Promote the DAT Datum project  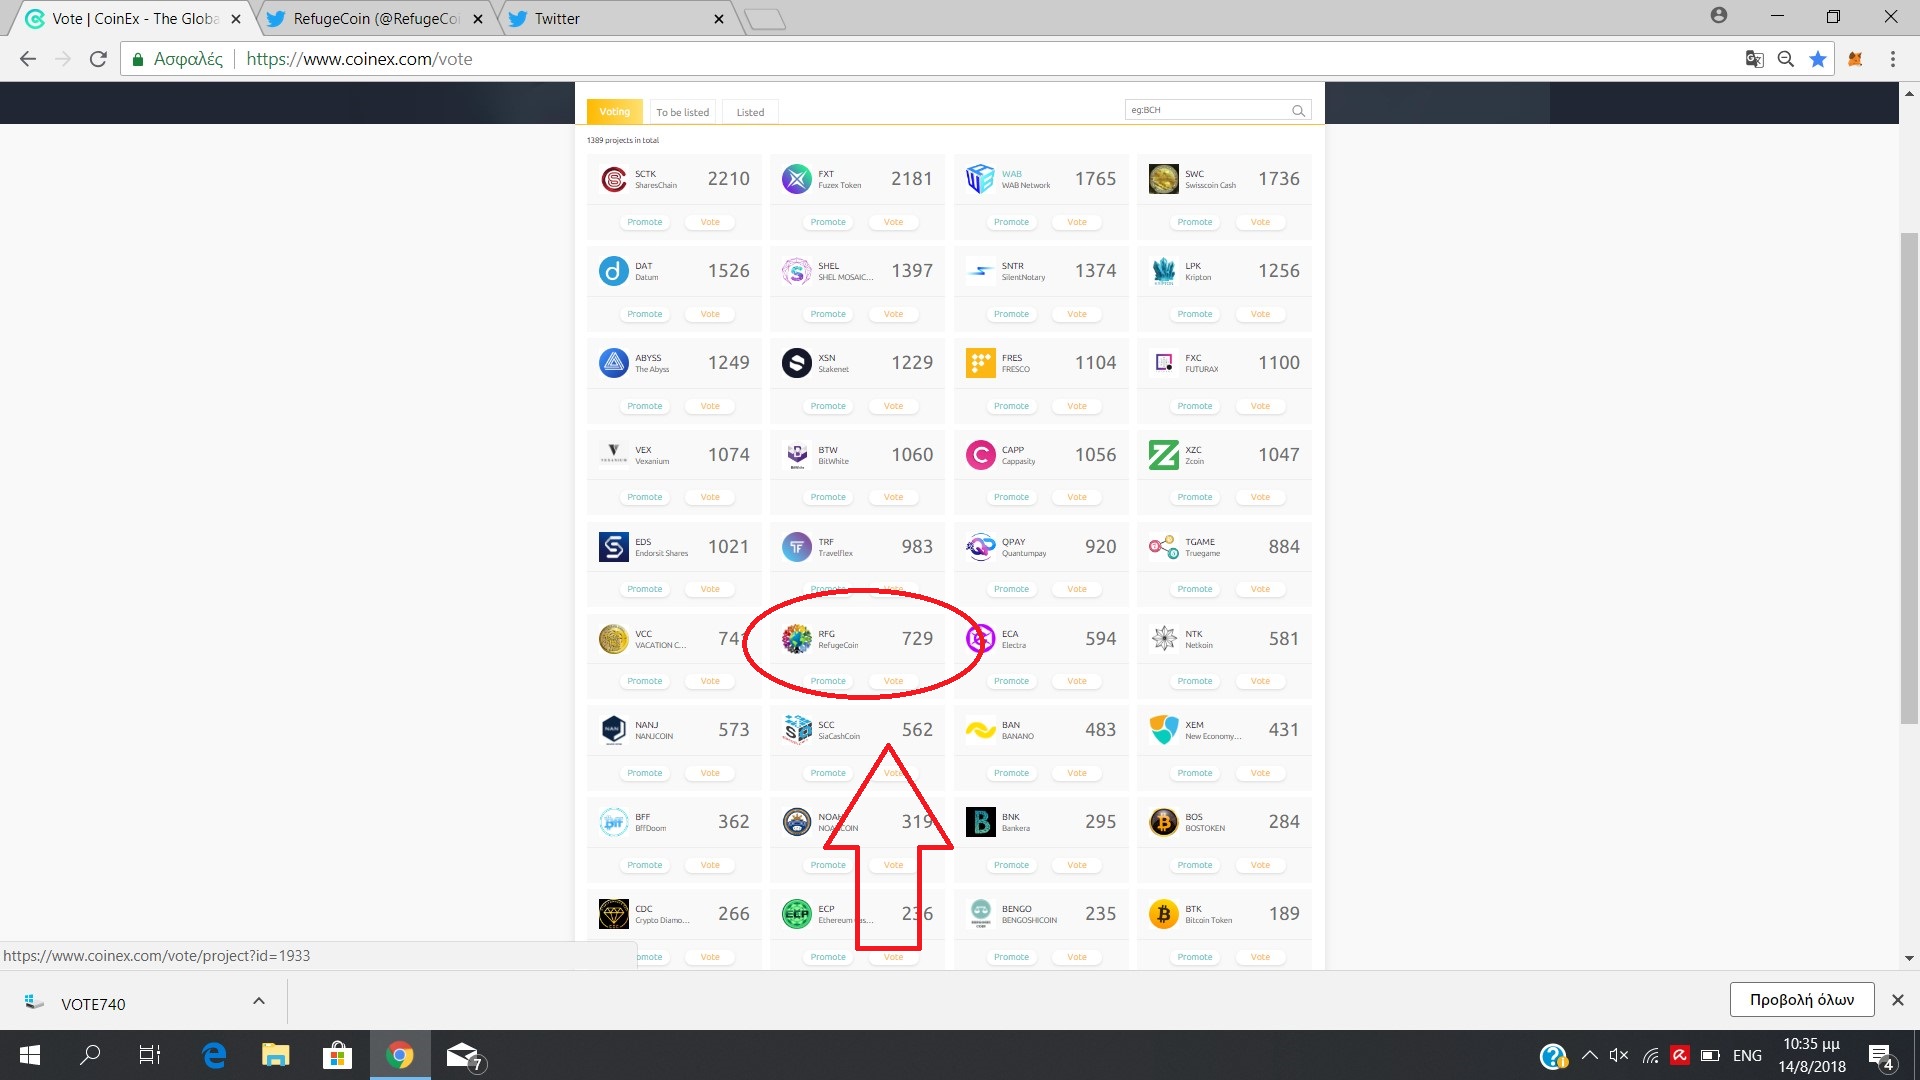click(x=645, y=314)
